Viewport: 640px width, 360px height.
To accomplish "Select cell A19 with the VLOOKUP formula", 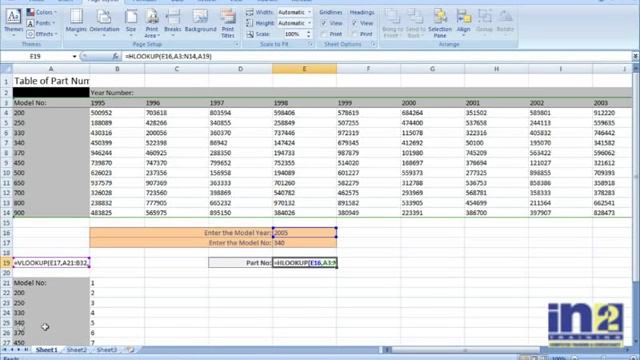I will point(51,263).
